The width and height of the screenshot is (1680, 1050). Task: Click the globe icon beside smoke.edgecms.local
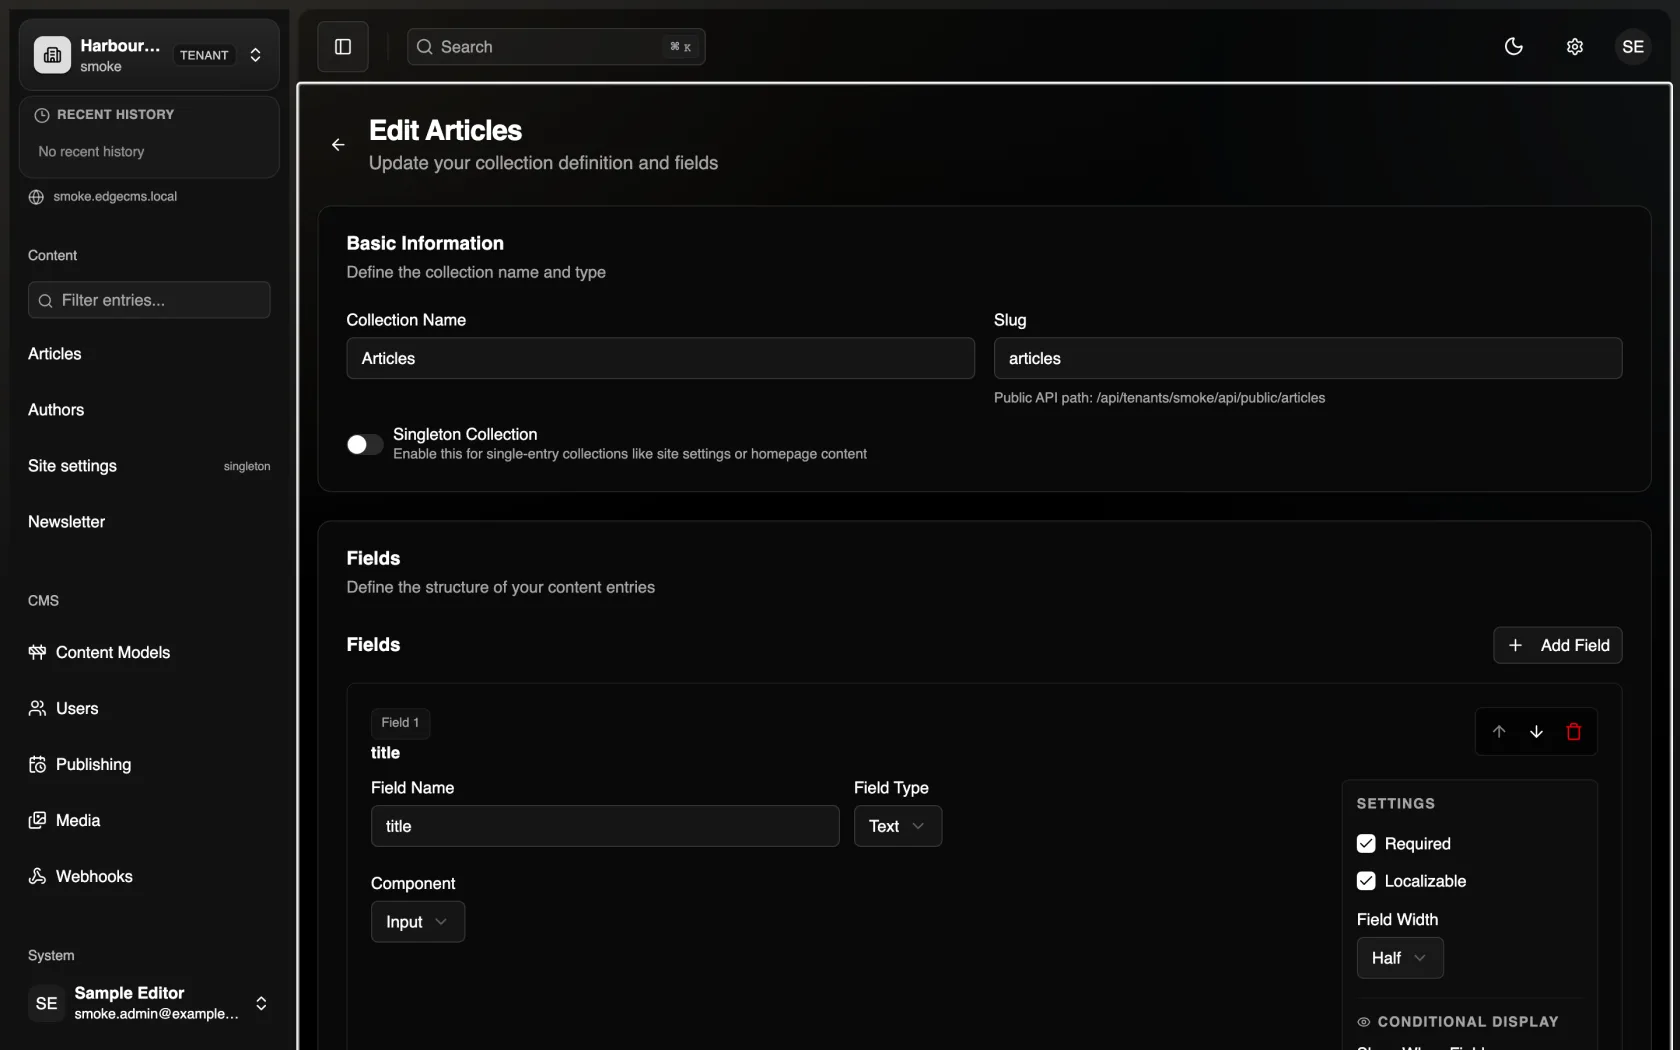click(x=36, y=197)
